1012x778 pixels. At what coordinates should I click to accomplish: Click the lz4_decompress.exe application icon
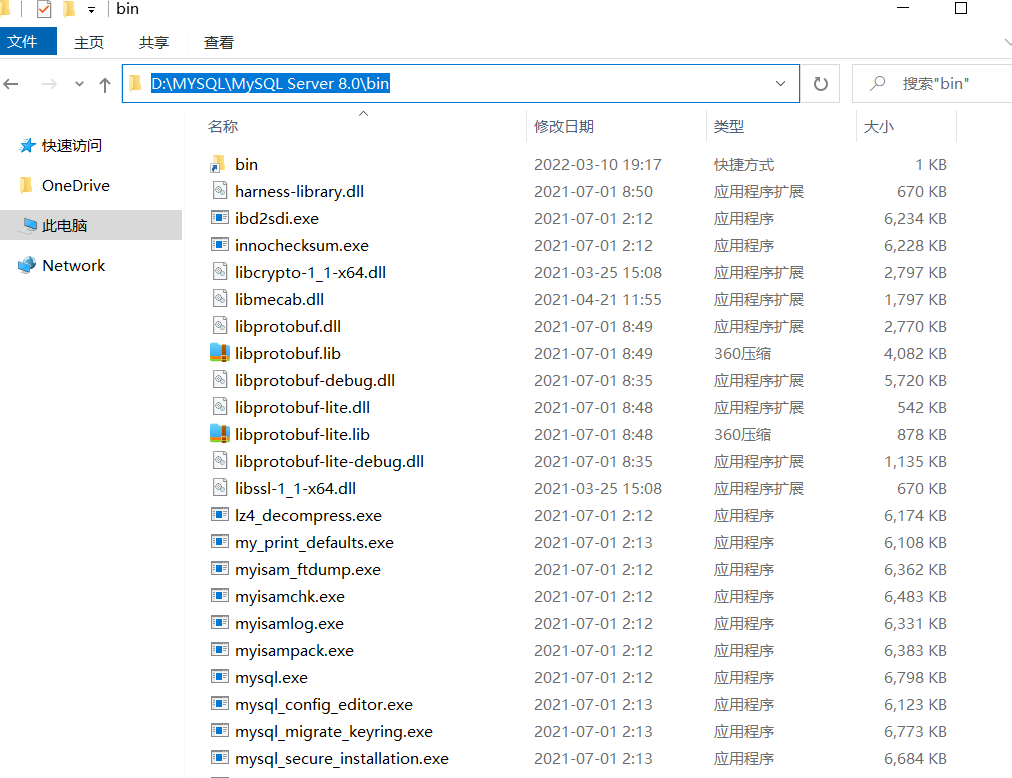220,515
